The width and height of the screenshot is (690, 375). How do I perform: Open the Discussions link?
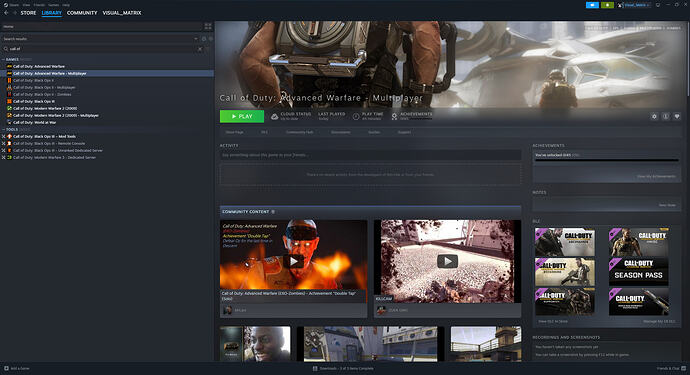[x=341, y=132]
